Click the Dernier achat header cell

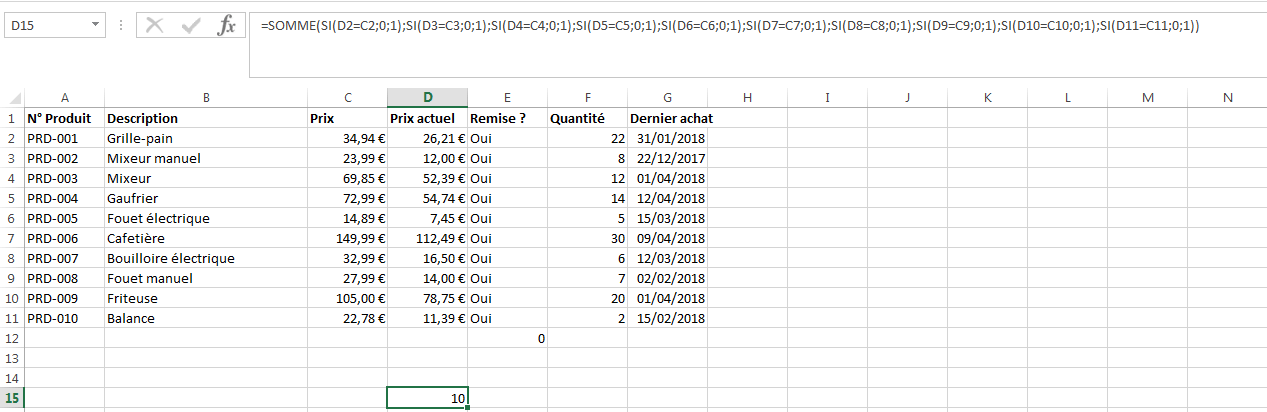tap(667, 118)
